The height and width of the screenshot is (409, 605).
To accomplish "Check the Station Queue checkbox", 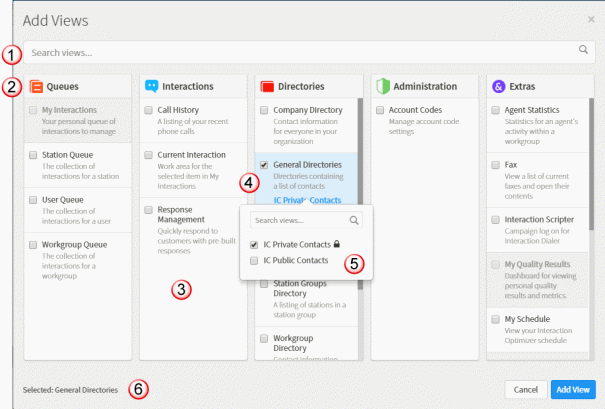I will coord(33,155).
